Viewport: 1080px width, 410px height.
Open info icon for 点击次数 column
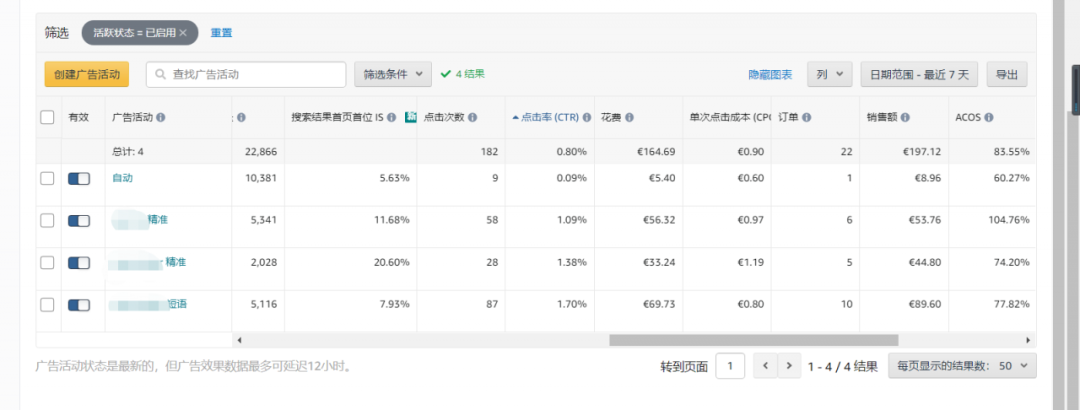click(x=472, y=118)
